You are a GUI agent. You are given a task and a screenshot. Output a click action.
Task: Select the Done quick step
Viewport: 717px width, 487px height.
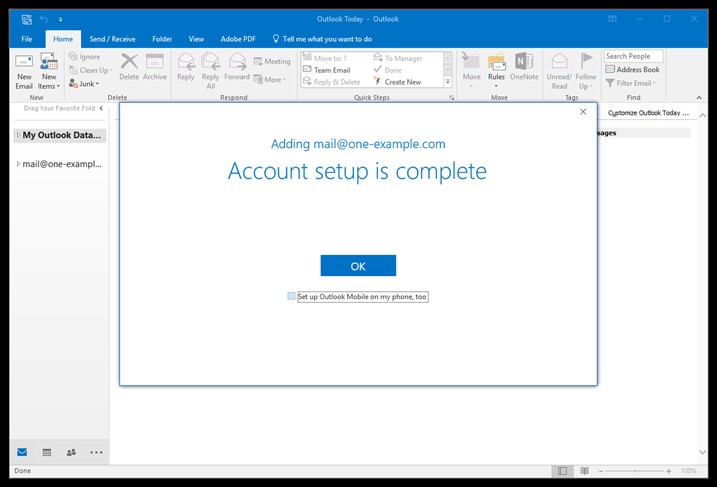tap(388, 70)
